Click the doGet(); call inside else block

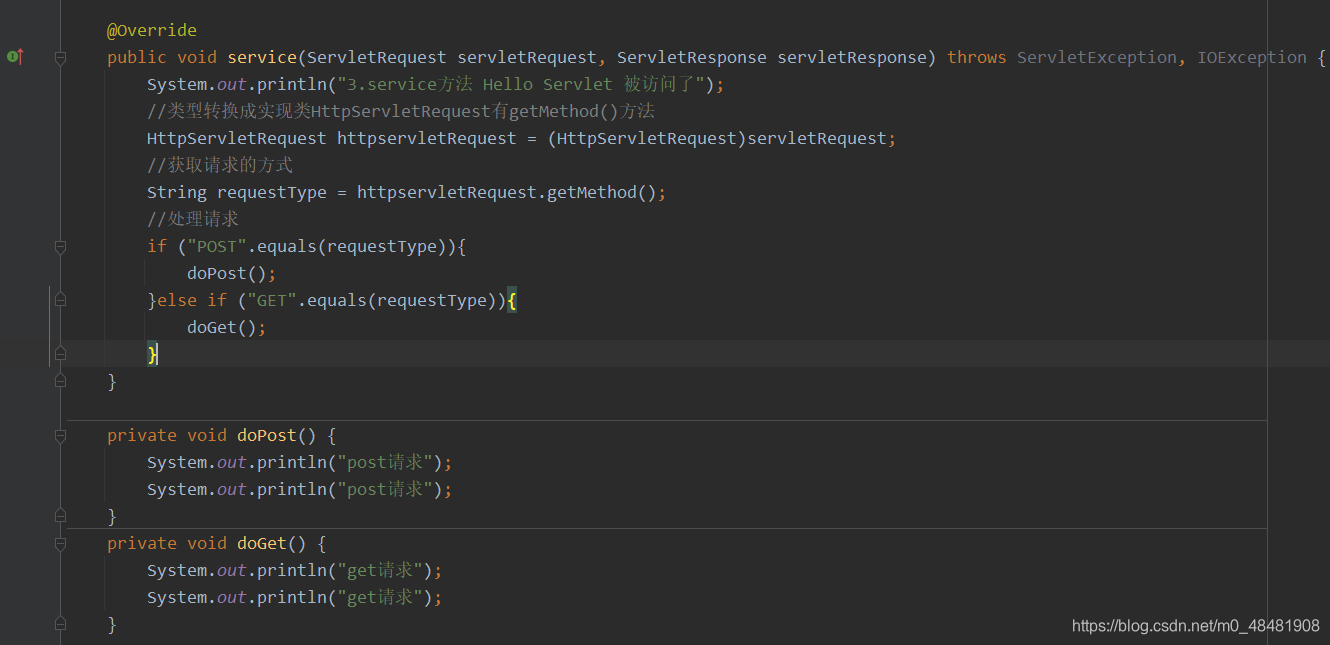227,327
